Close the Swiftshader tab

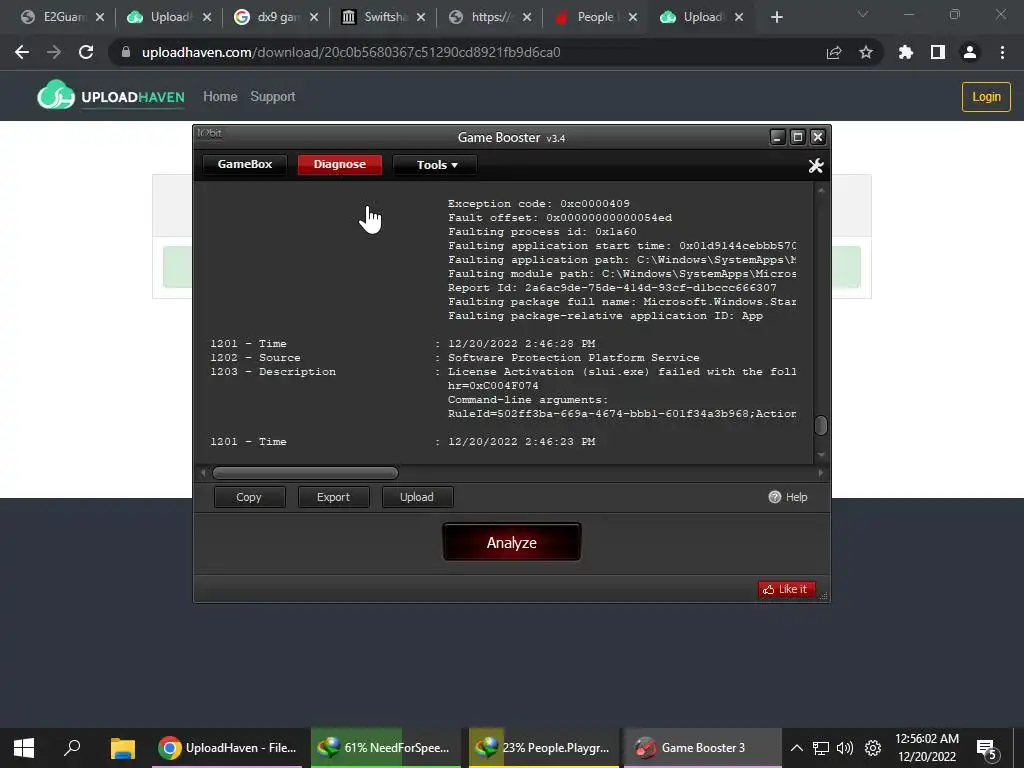(x=421, y=18)
